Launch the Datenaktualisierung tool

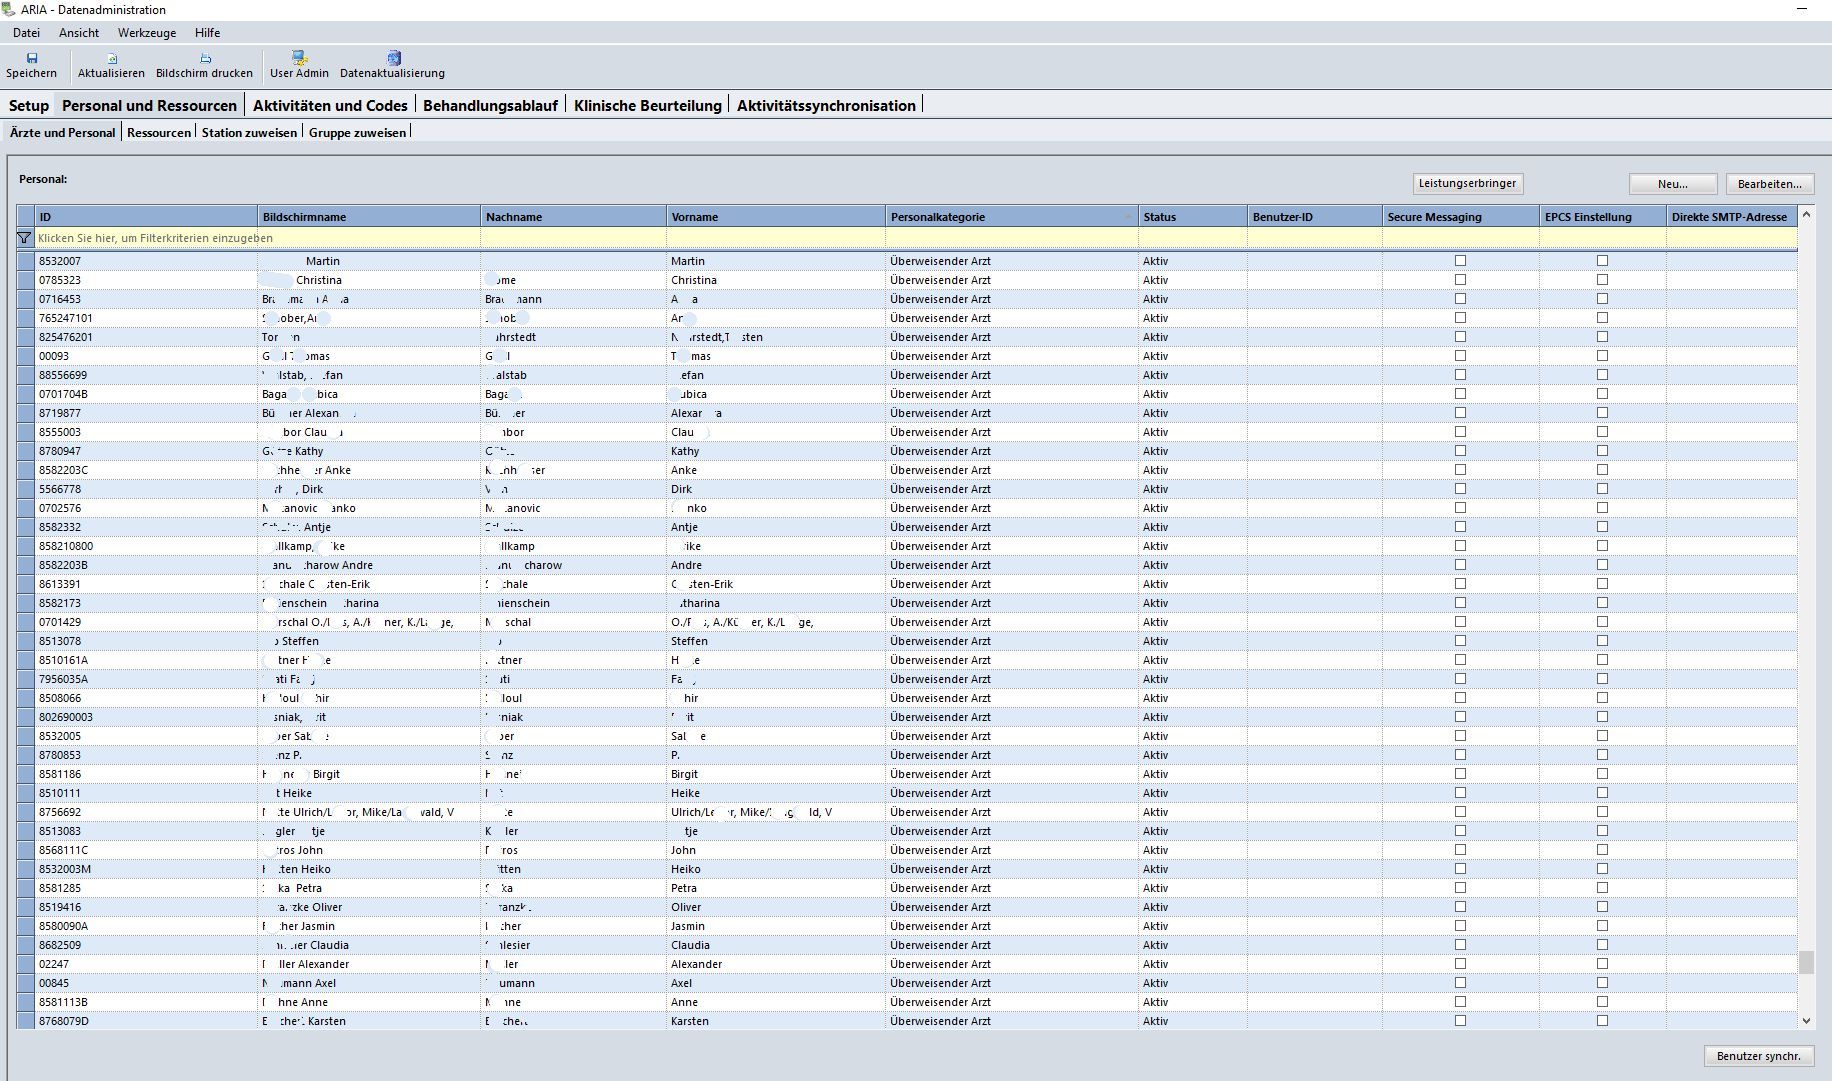coord(393,58)
